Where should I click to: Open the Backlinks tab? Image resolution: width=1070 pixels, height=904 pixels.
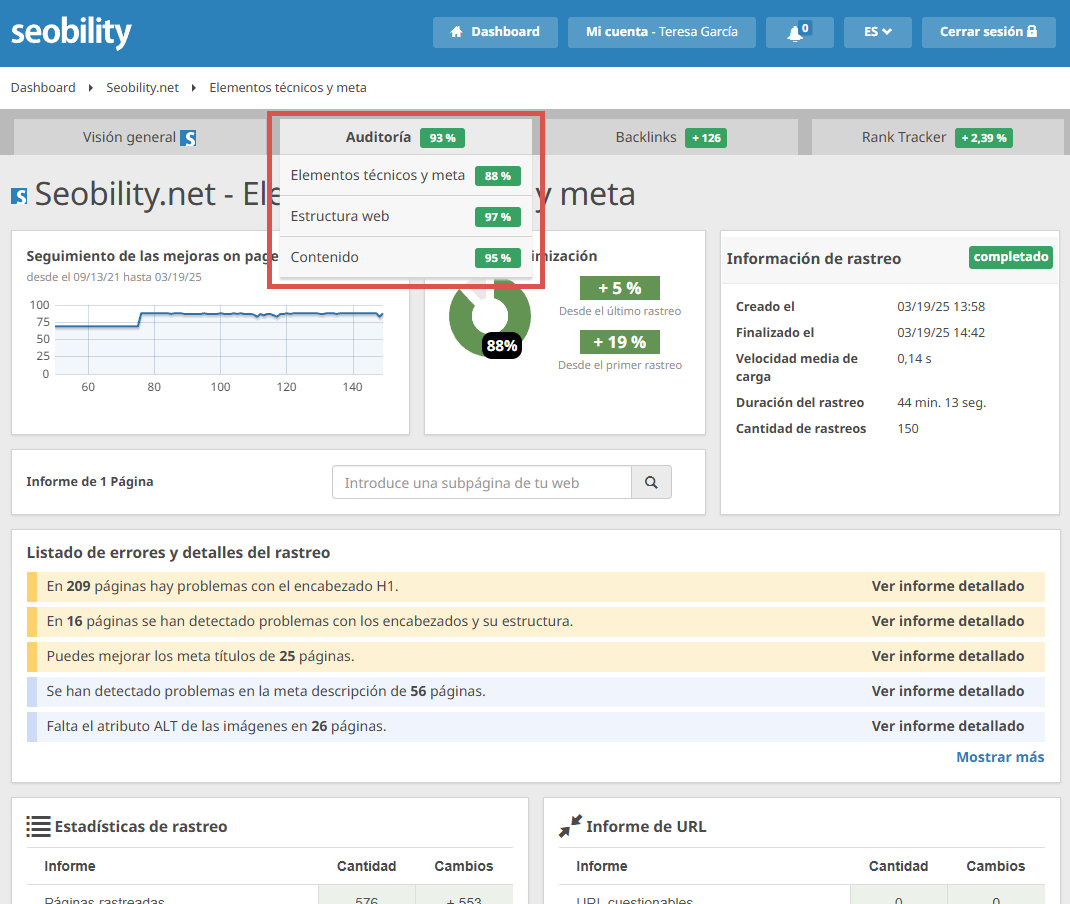point(671,137)
